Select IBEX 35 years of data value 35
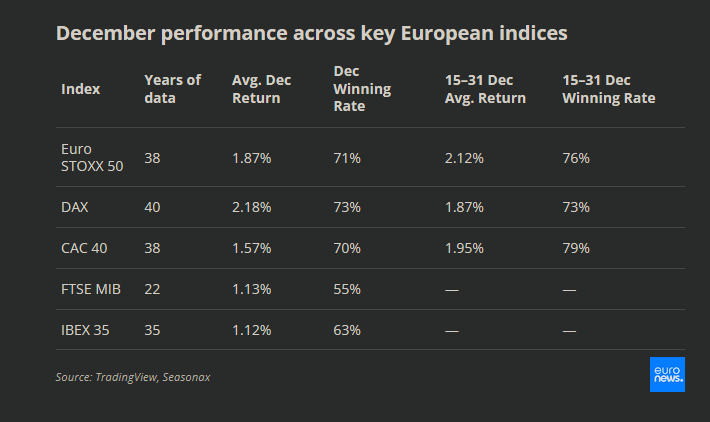Image resolution: width=710 pixels, height=422 pixels. click(x=153, y=330)
